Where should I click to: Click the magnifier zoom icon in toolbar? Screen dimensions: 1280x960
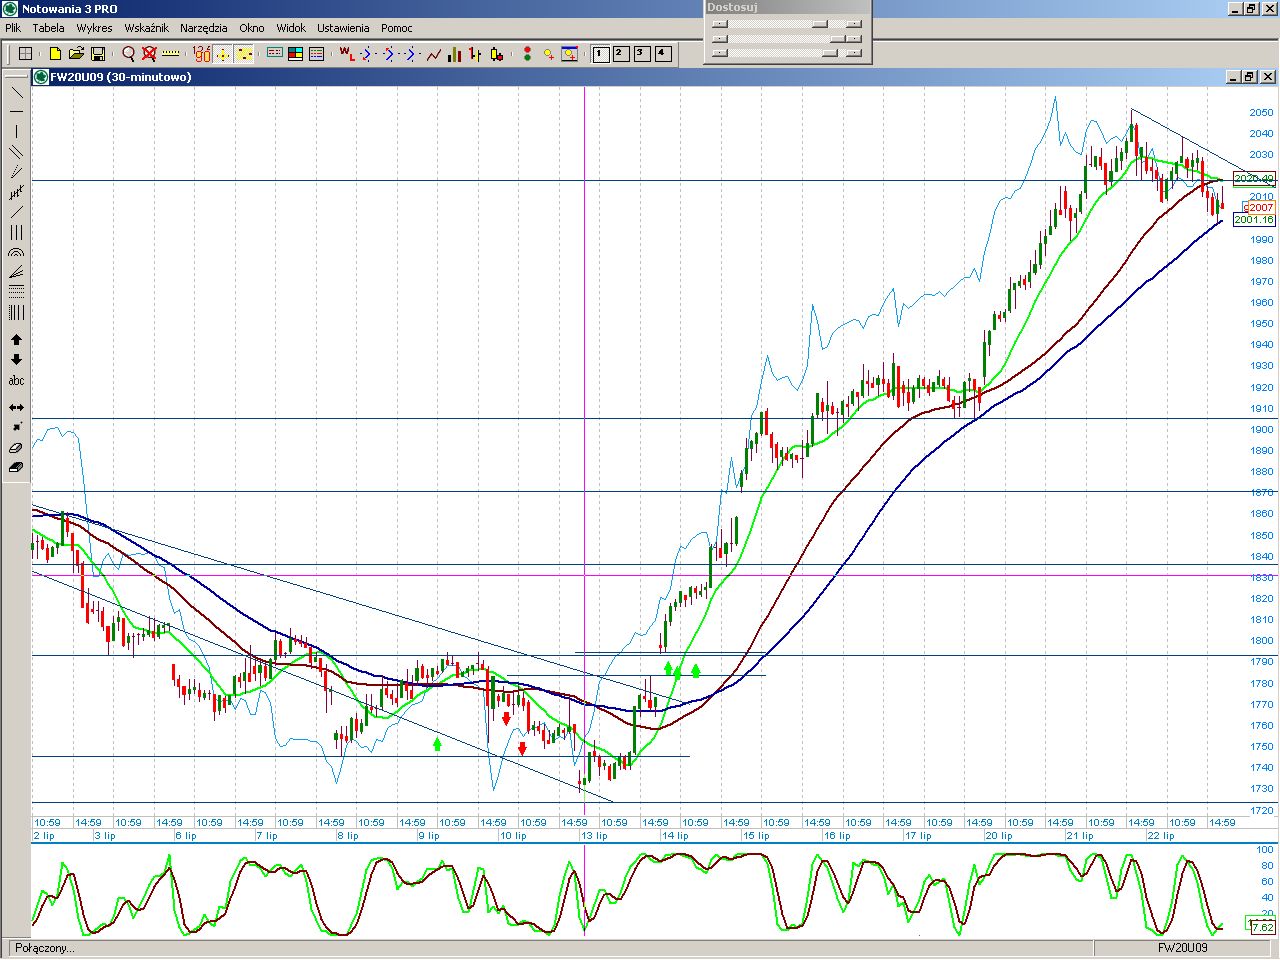click(x=128, y=54)
